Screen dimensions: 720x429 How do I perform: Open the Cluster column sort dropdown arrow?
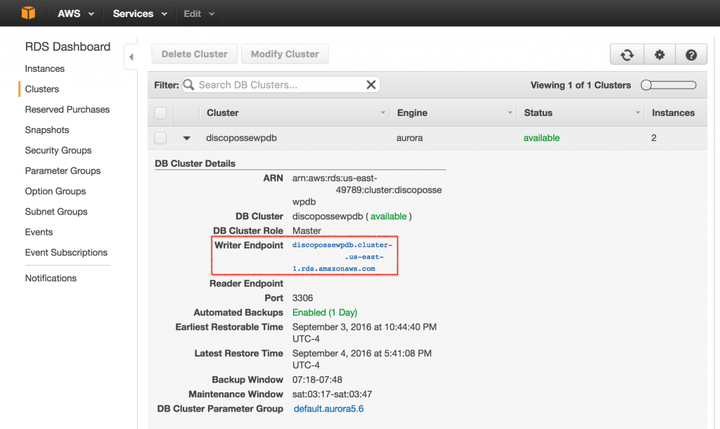tap(382, 113)
